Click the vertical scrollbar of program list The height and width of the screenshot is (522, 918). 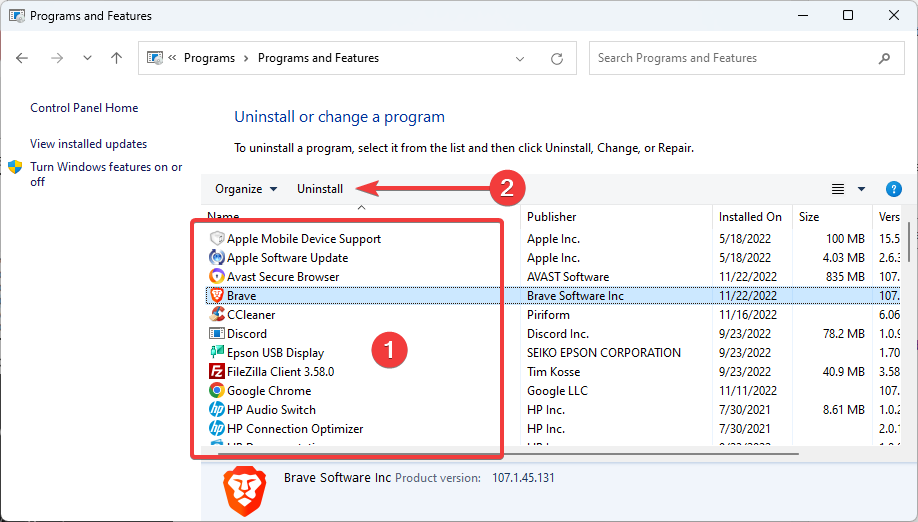pos(908,241)
